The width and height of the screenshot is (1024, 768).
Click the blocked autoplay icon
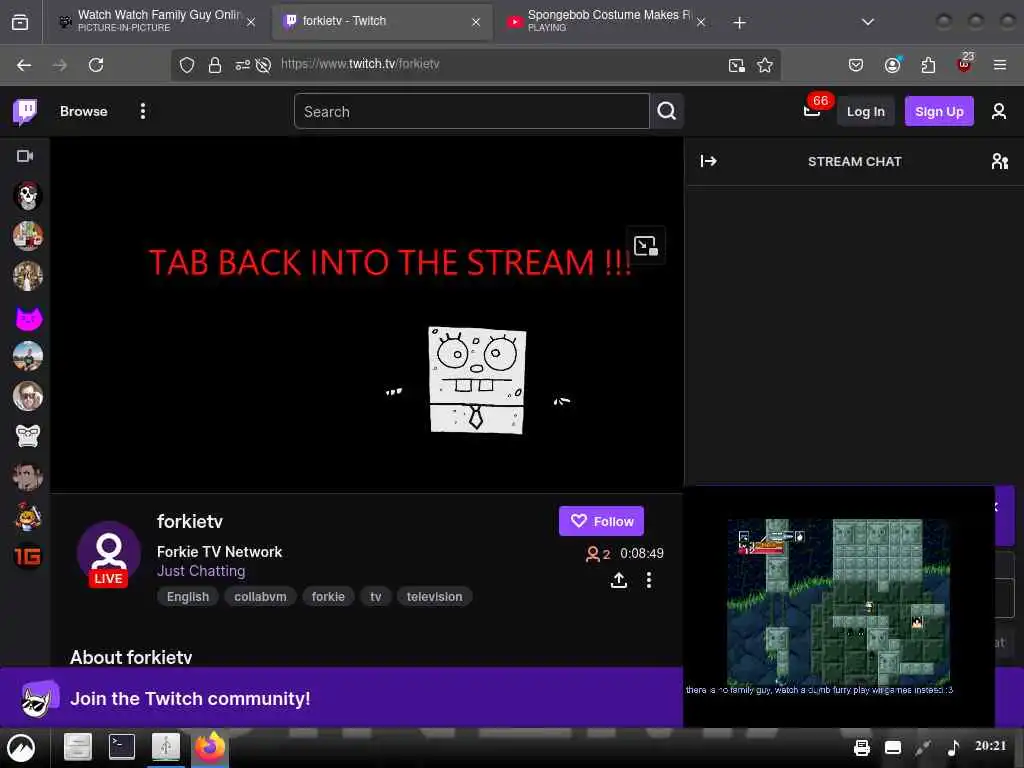263,65
